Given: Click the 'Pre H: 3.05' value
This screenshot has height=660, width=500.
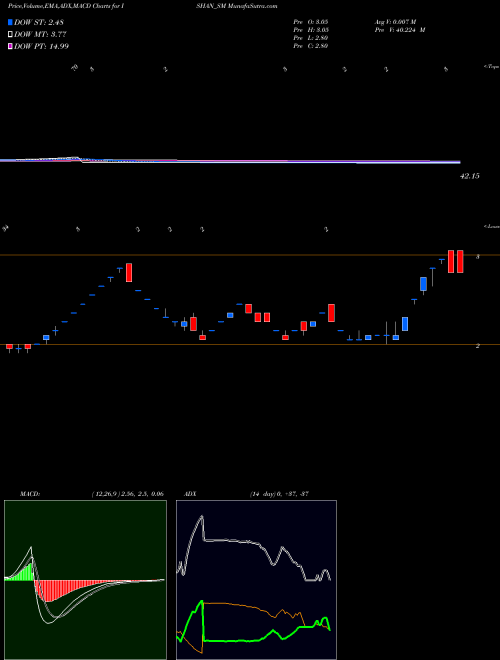Looking at the screenshot, I should [311, 30].
